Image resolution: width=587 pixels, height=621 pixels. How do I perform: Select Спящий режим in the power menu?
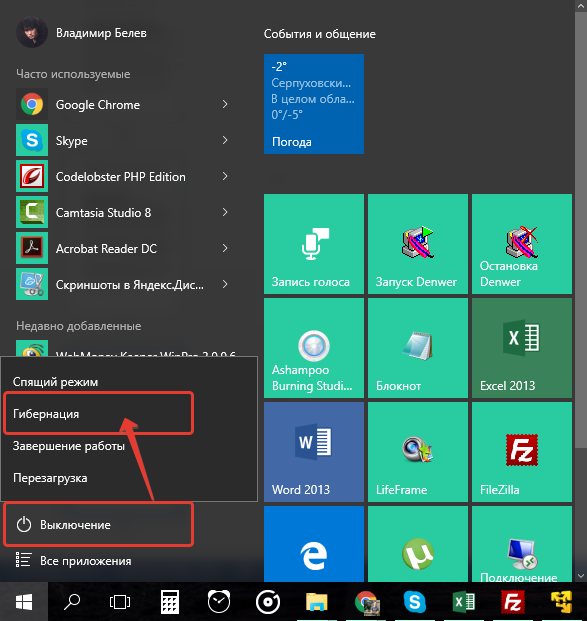pyautogui.click(x=98, y=382)
